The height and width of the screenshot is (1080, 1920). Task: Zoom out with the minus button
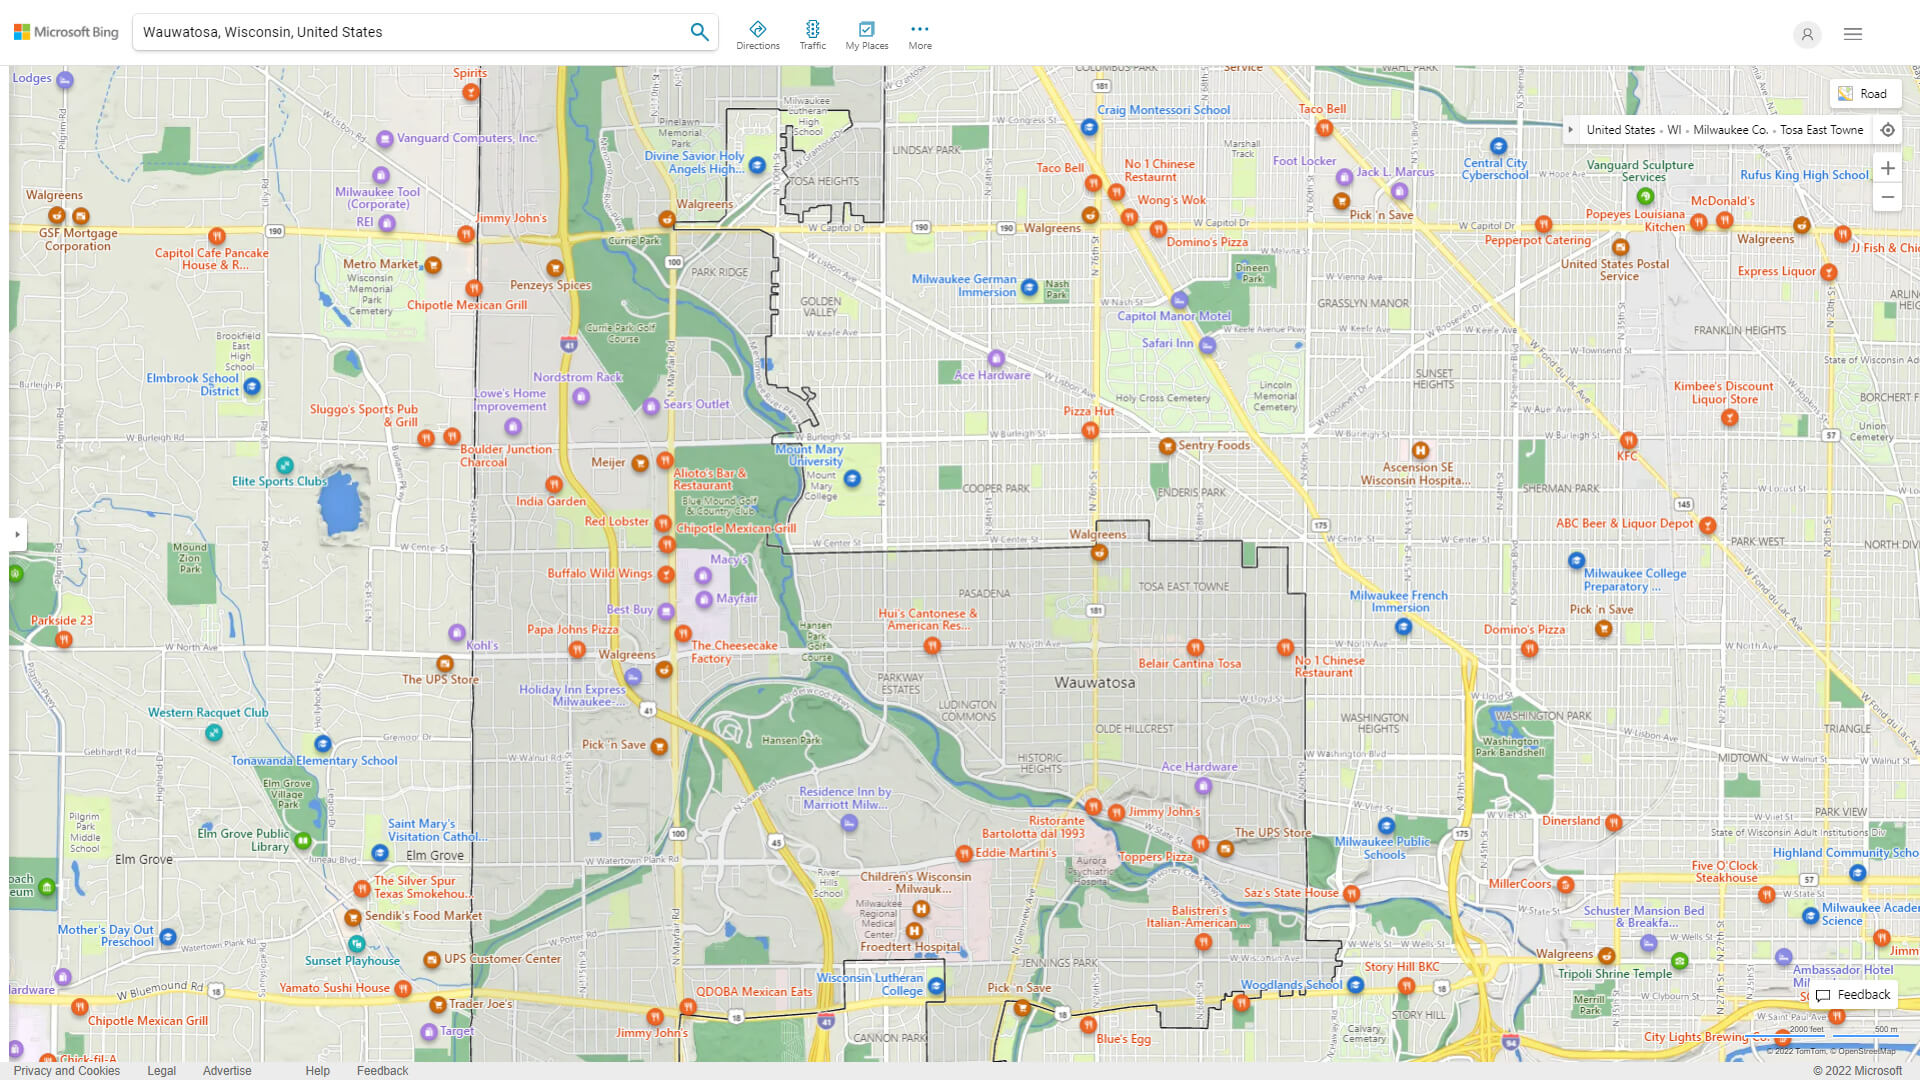[x=1887, y=197]
